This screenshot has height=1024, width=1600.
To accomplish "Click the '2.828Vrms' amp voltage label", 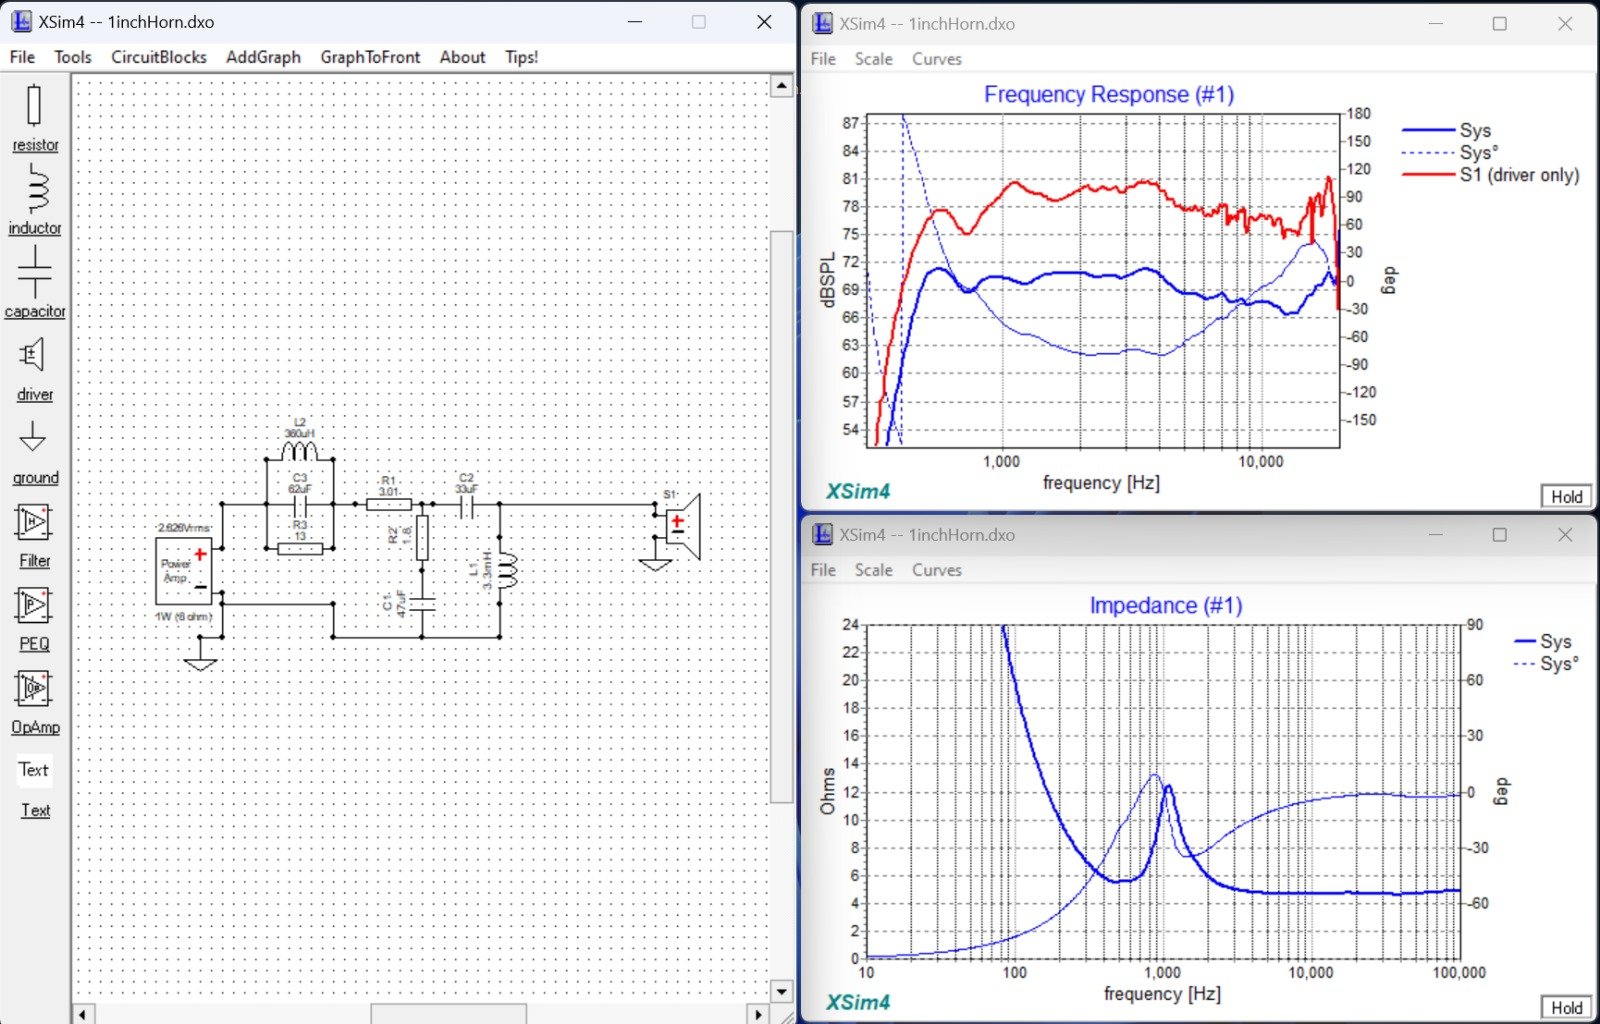I will click(x=183, y=527).
